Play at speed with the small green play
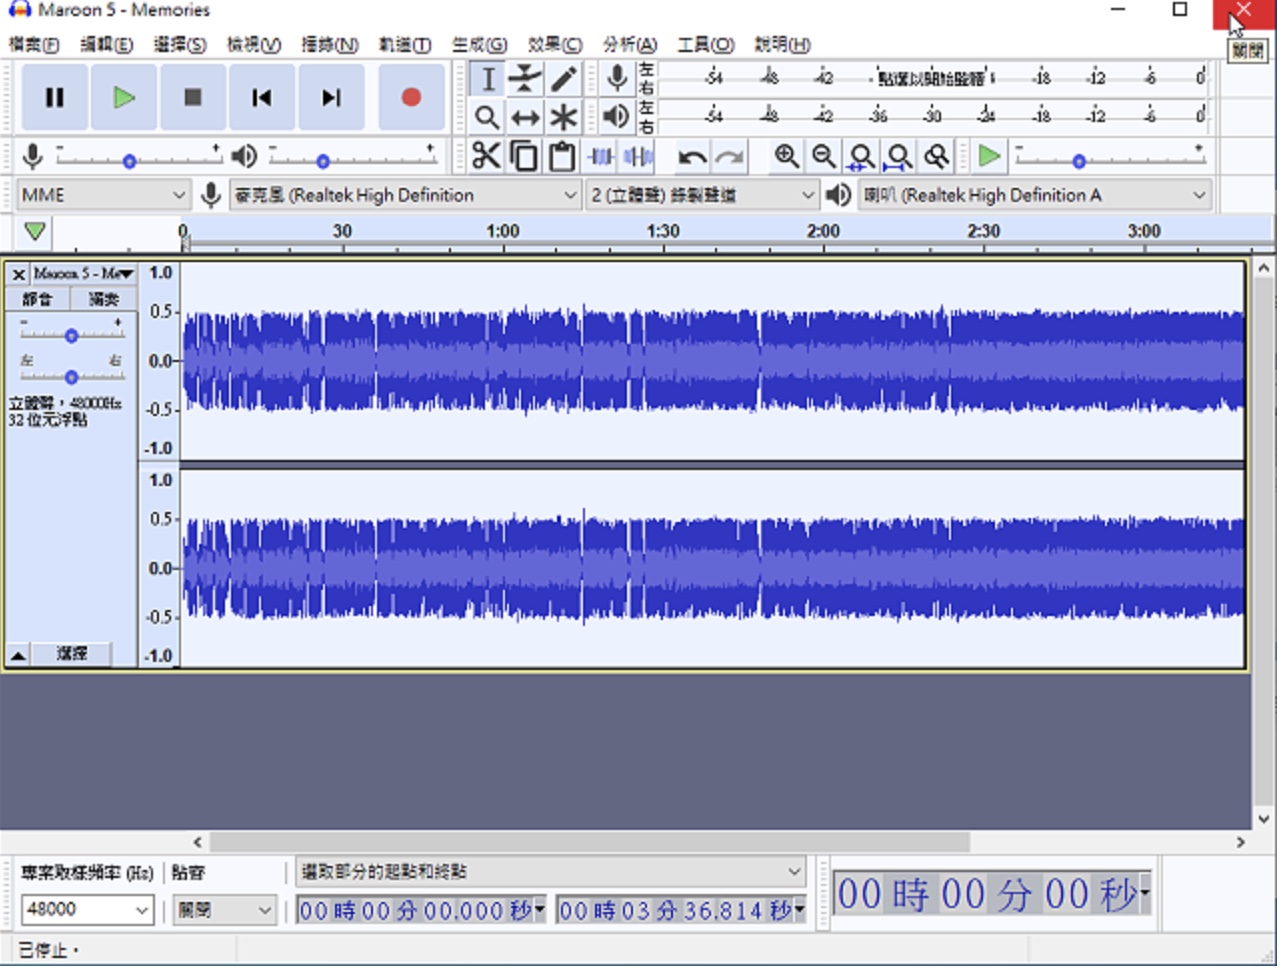The height and width of the screenshot is (970, 1288). tap(989, 157)
